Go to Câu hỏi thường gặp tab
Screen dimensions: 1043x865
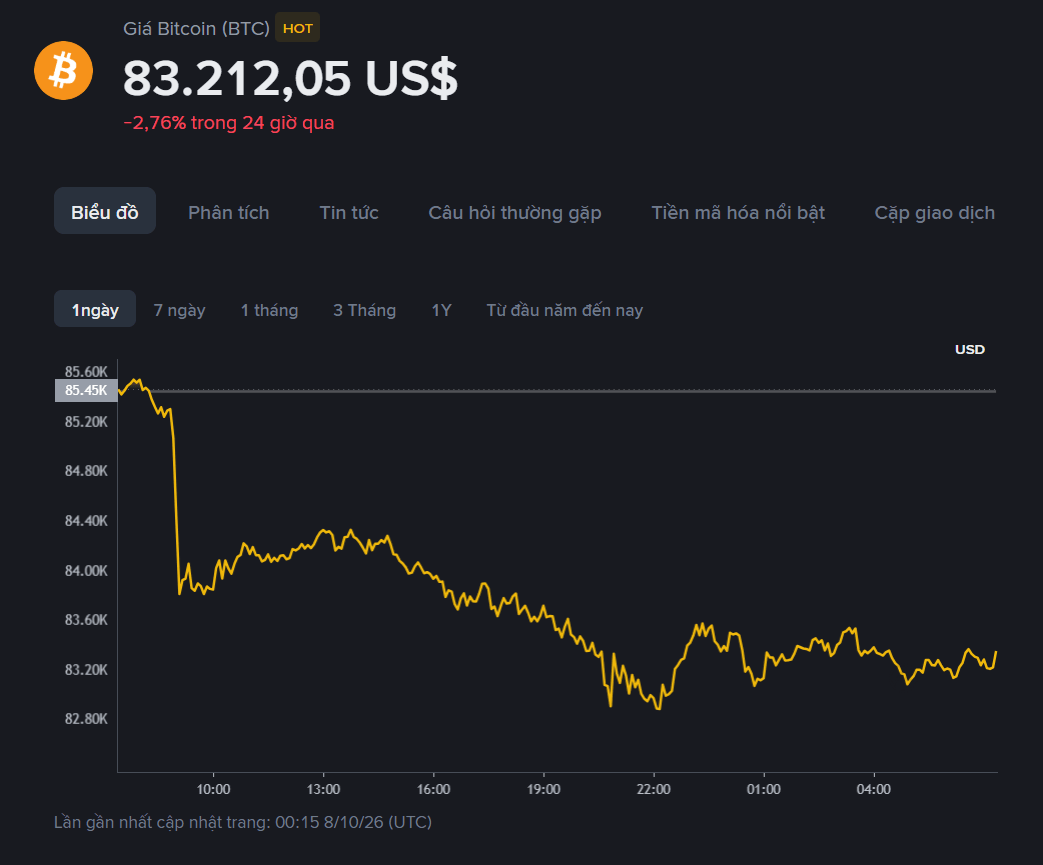coord(514,213)
